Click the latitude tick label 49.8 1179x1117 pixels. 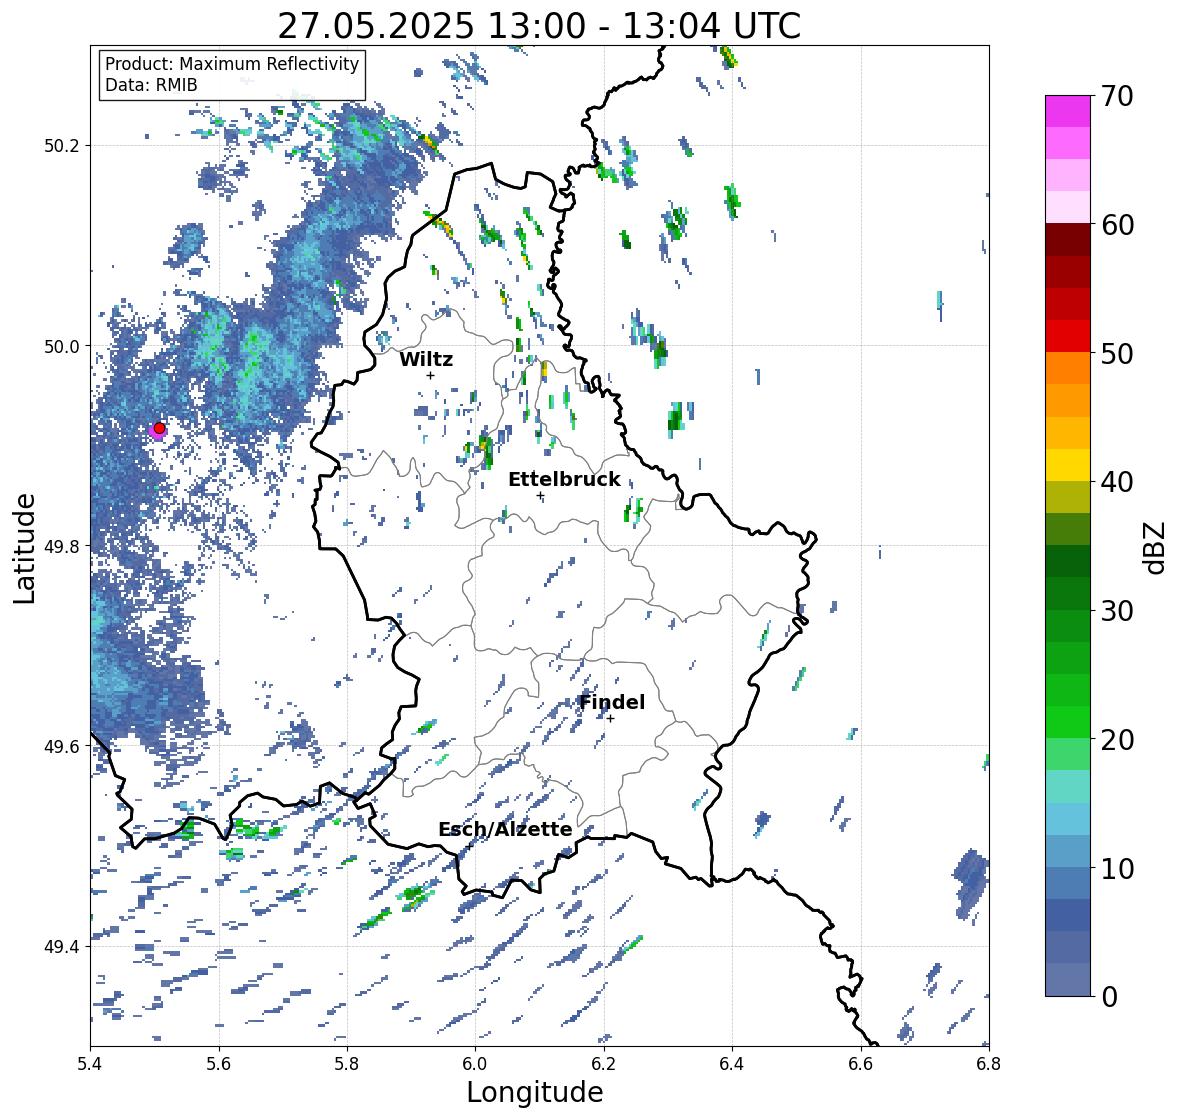(62, 546)
